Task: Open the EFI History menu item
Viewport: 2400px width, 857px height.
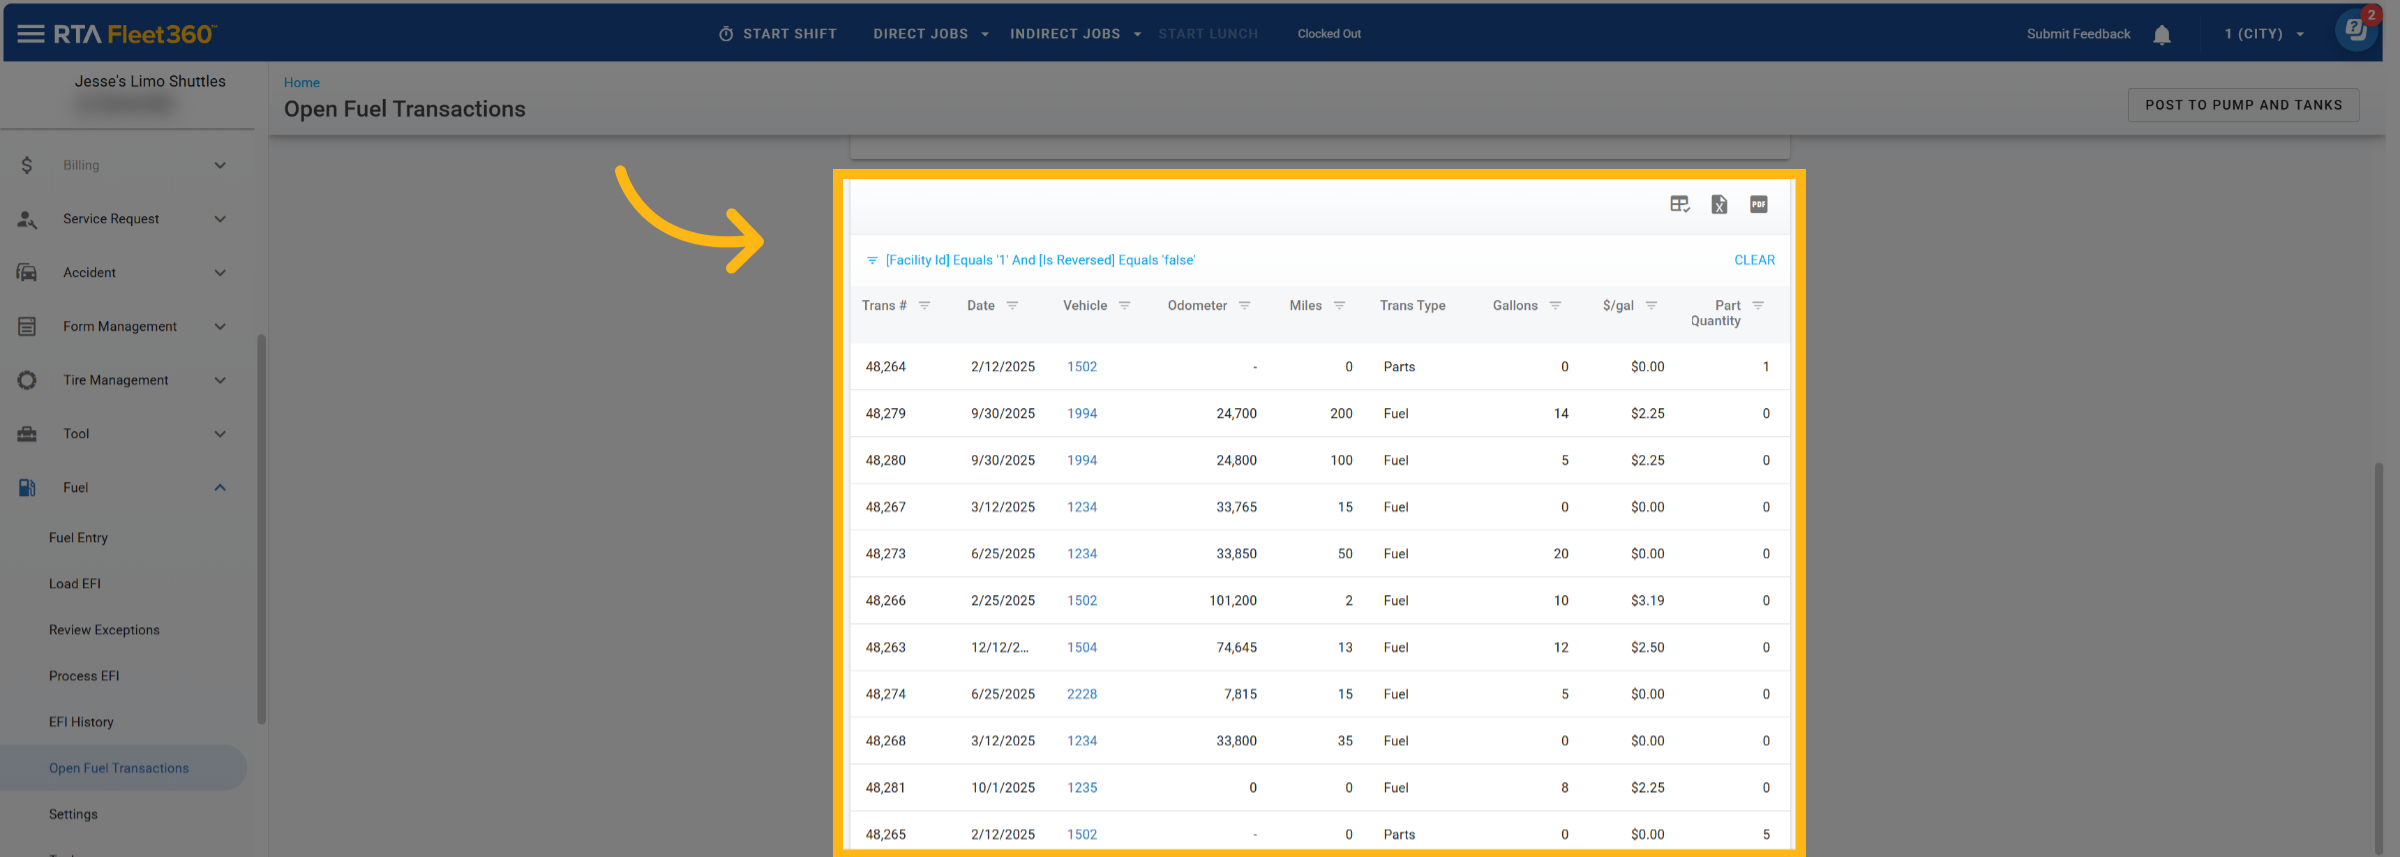Action: [x=81, y=722]
